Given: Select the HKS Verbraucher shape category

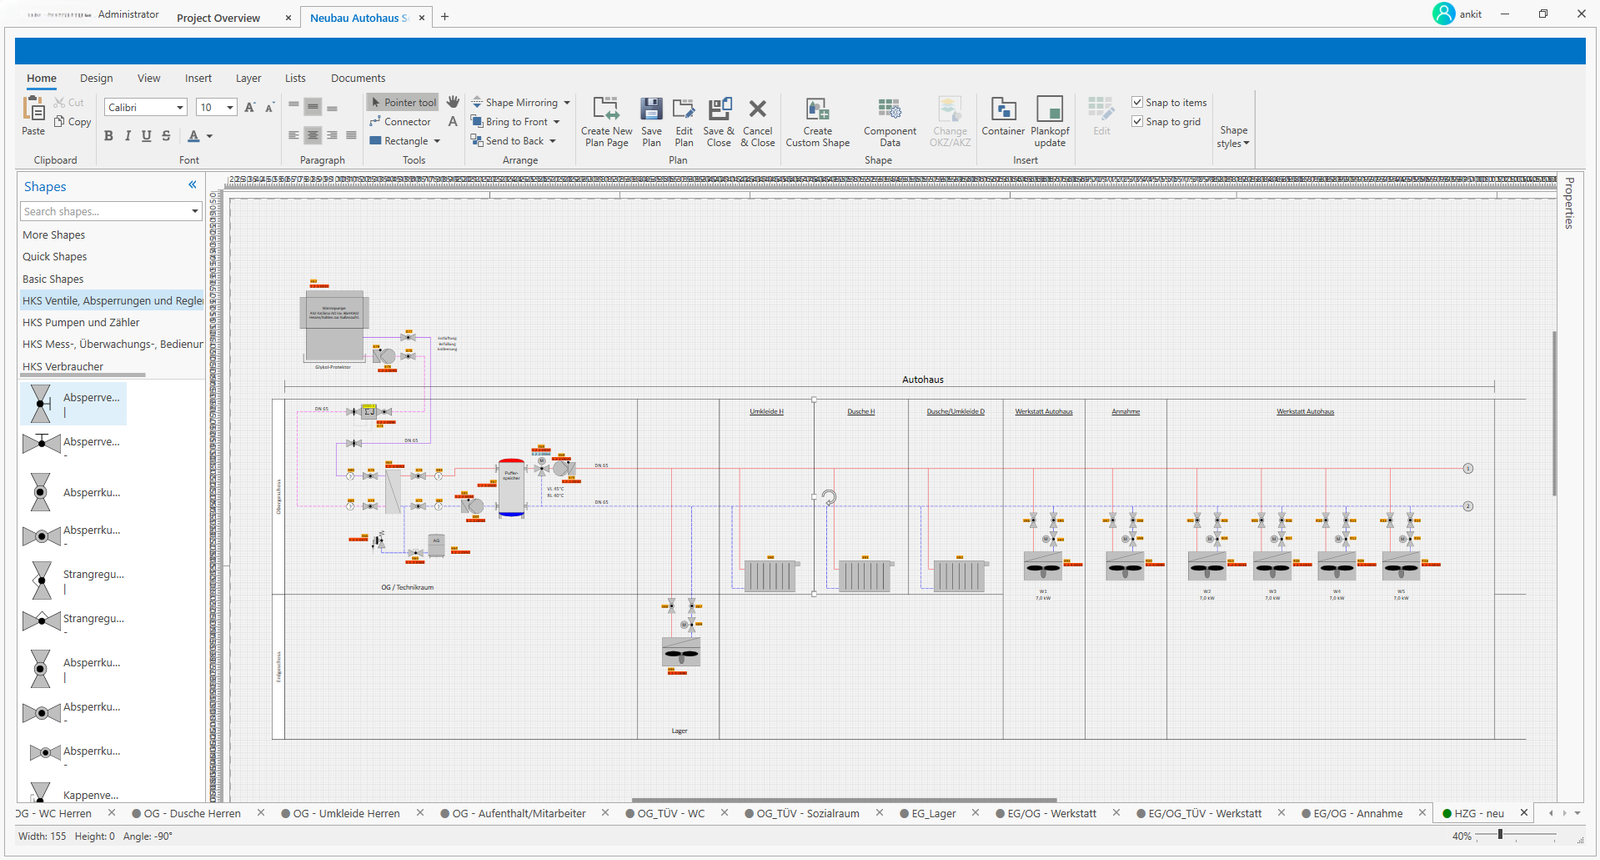Looking at the screenshot, I should 63,367.
